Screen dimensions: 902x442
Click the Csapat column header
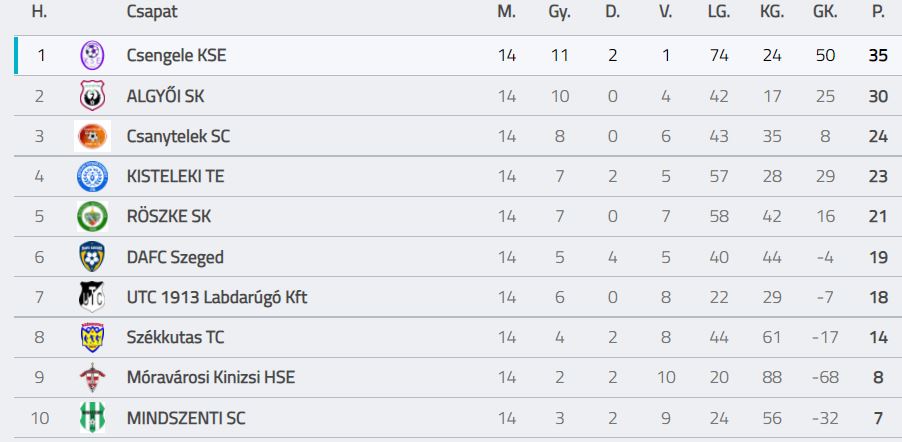(152, 13)
